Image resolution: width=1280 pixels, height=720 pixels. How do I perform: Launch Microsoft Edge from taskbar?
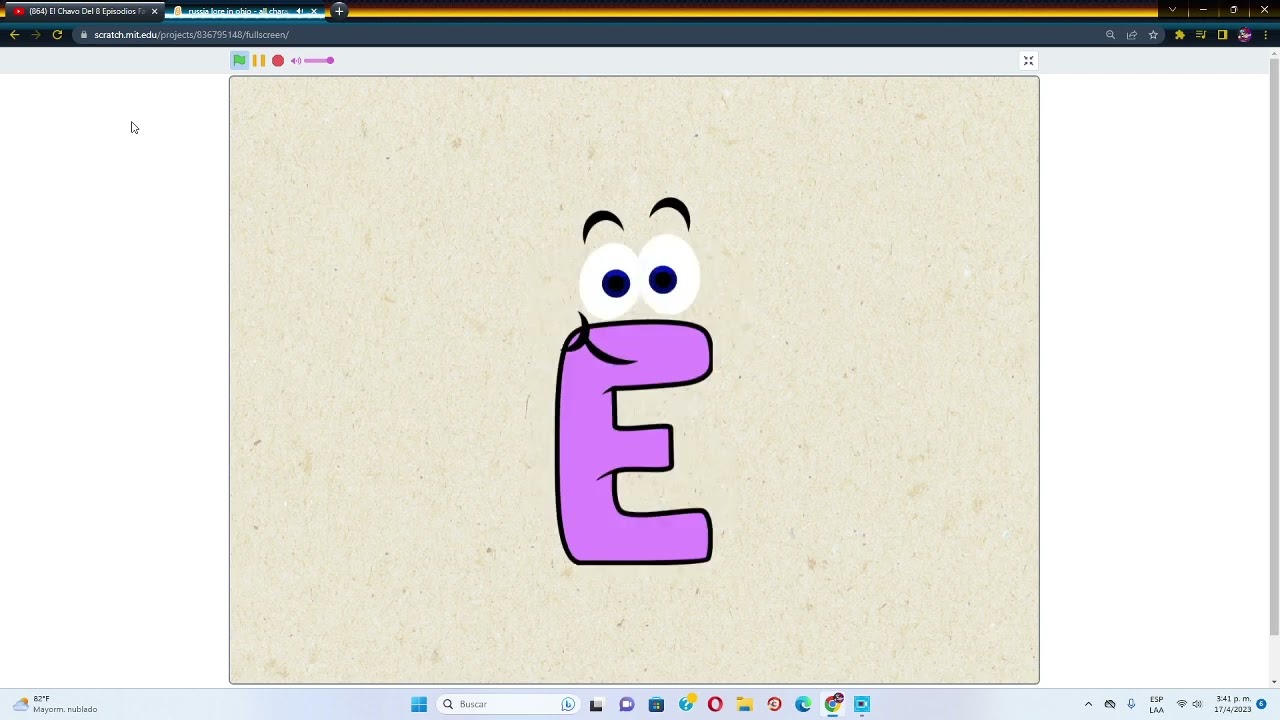pos(803,704)
